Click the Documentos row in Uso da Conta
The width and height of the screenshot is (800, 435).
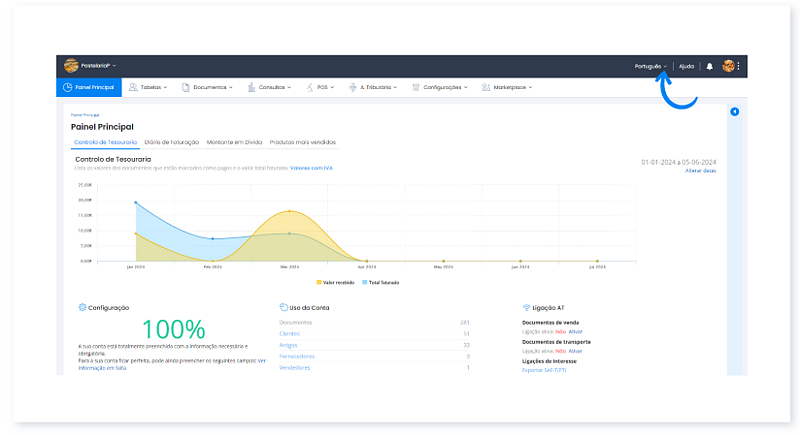pos(374,322)
